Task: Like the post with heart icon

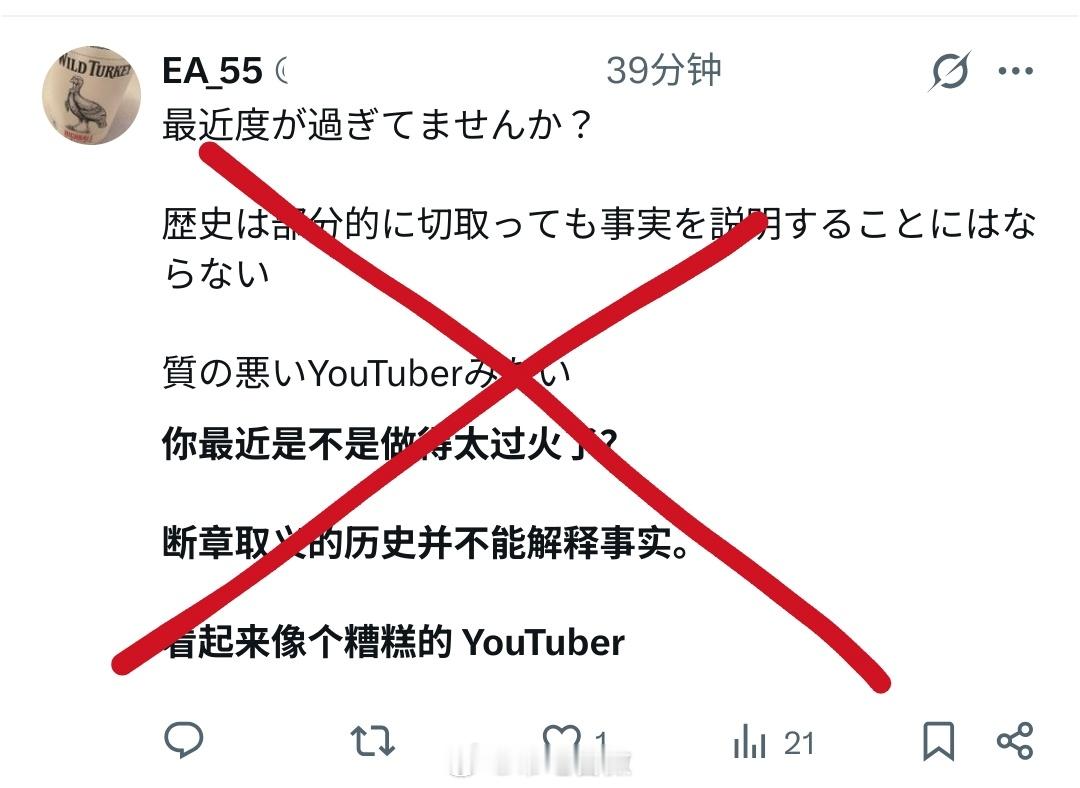Action: (x=561, y=741)
